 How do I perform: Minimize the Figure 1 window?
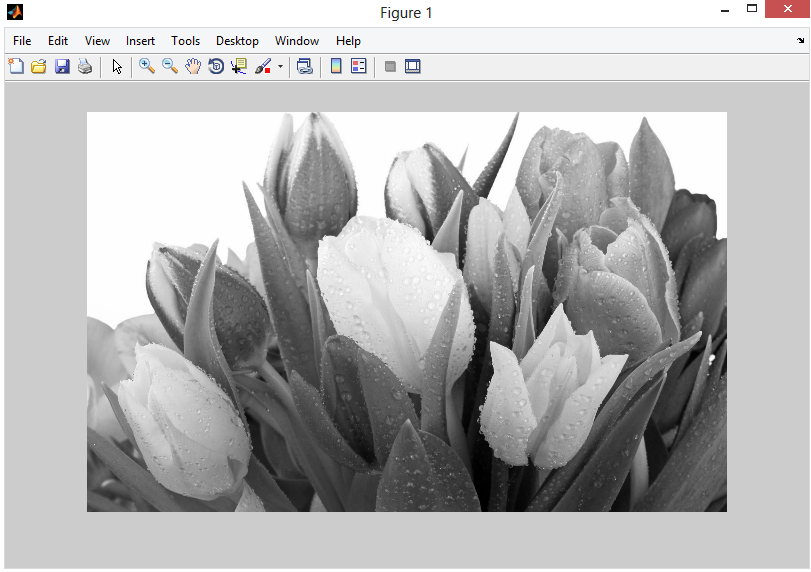pos(725,10)
